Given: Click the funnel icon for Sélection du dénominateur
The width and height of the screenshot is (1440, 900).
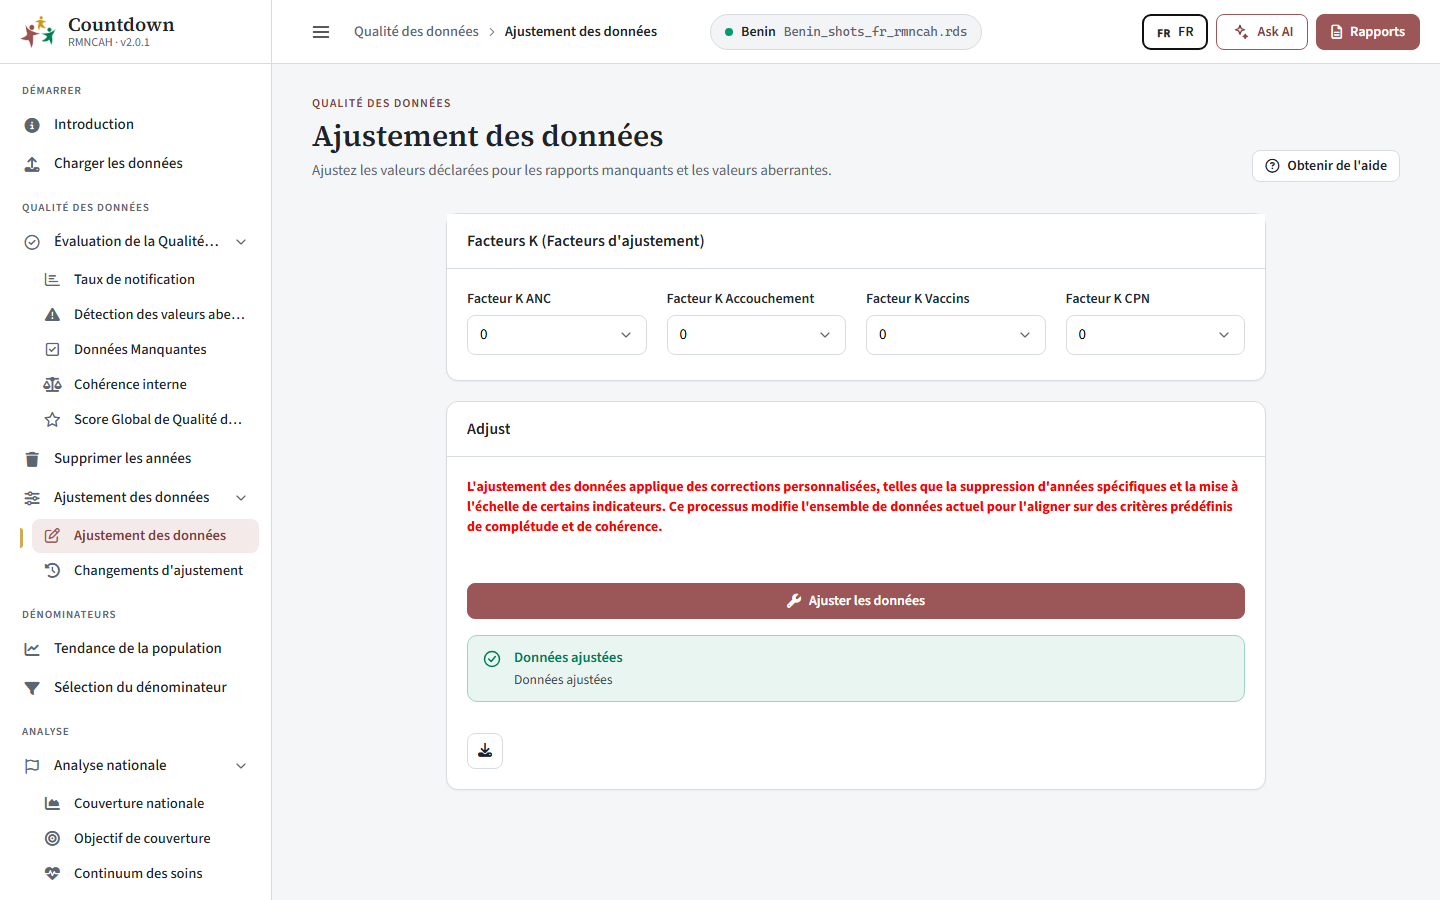Looking at the screenshot, I should tap(32, 688).
